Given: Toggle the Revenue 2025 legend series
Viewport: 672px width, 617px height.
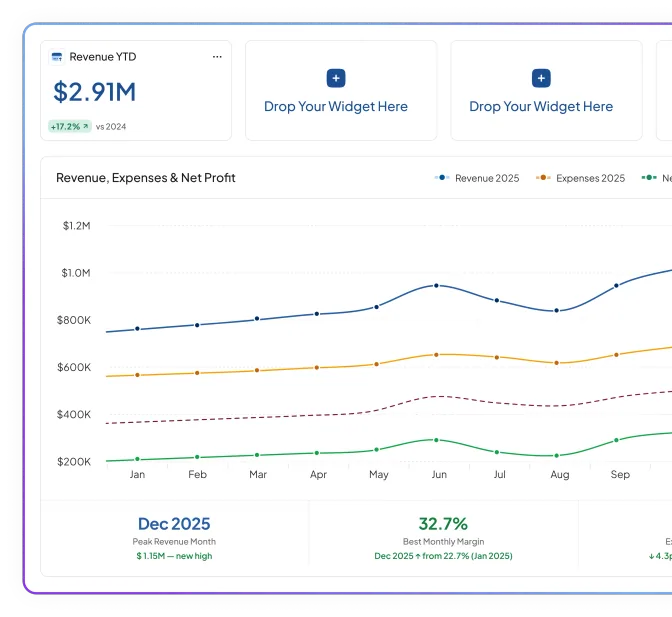Looking at the screenshot, I should coord(477,178).
